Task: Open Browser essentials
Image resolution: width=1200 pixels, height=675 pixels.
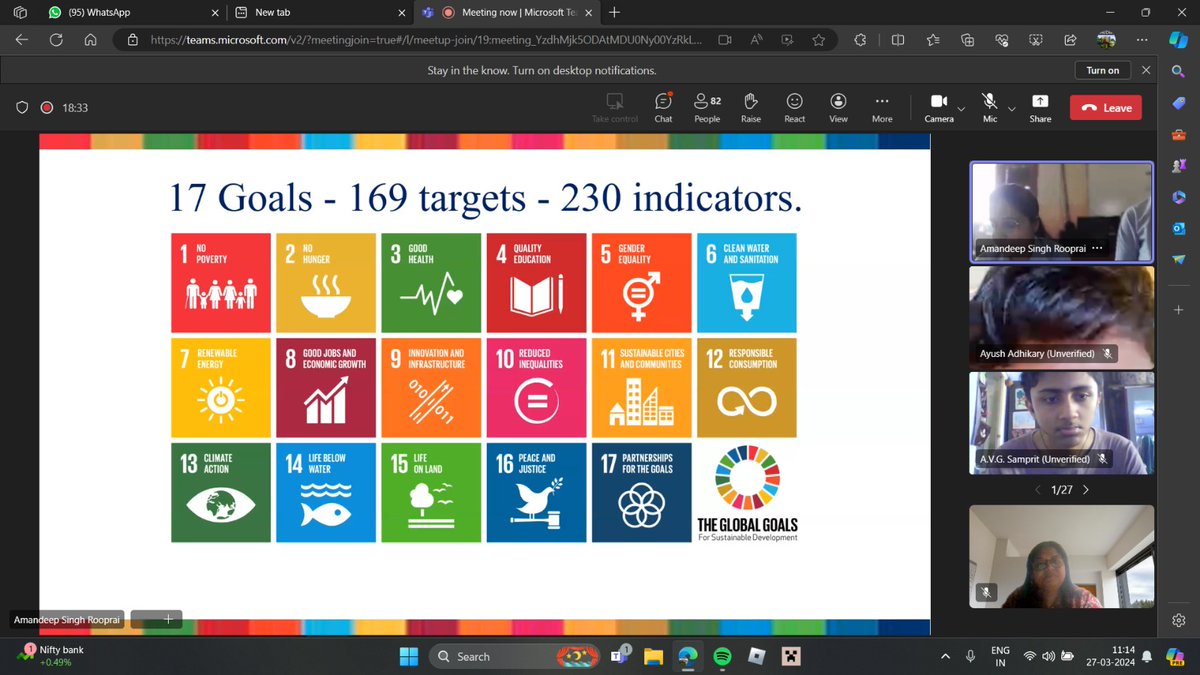Action: coord(1001,40)
